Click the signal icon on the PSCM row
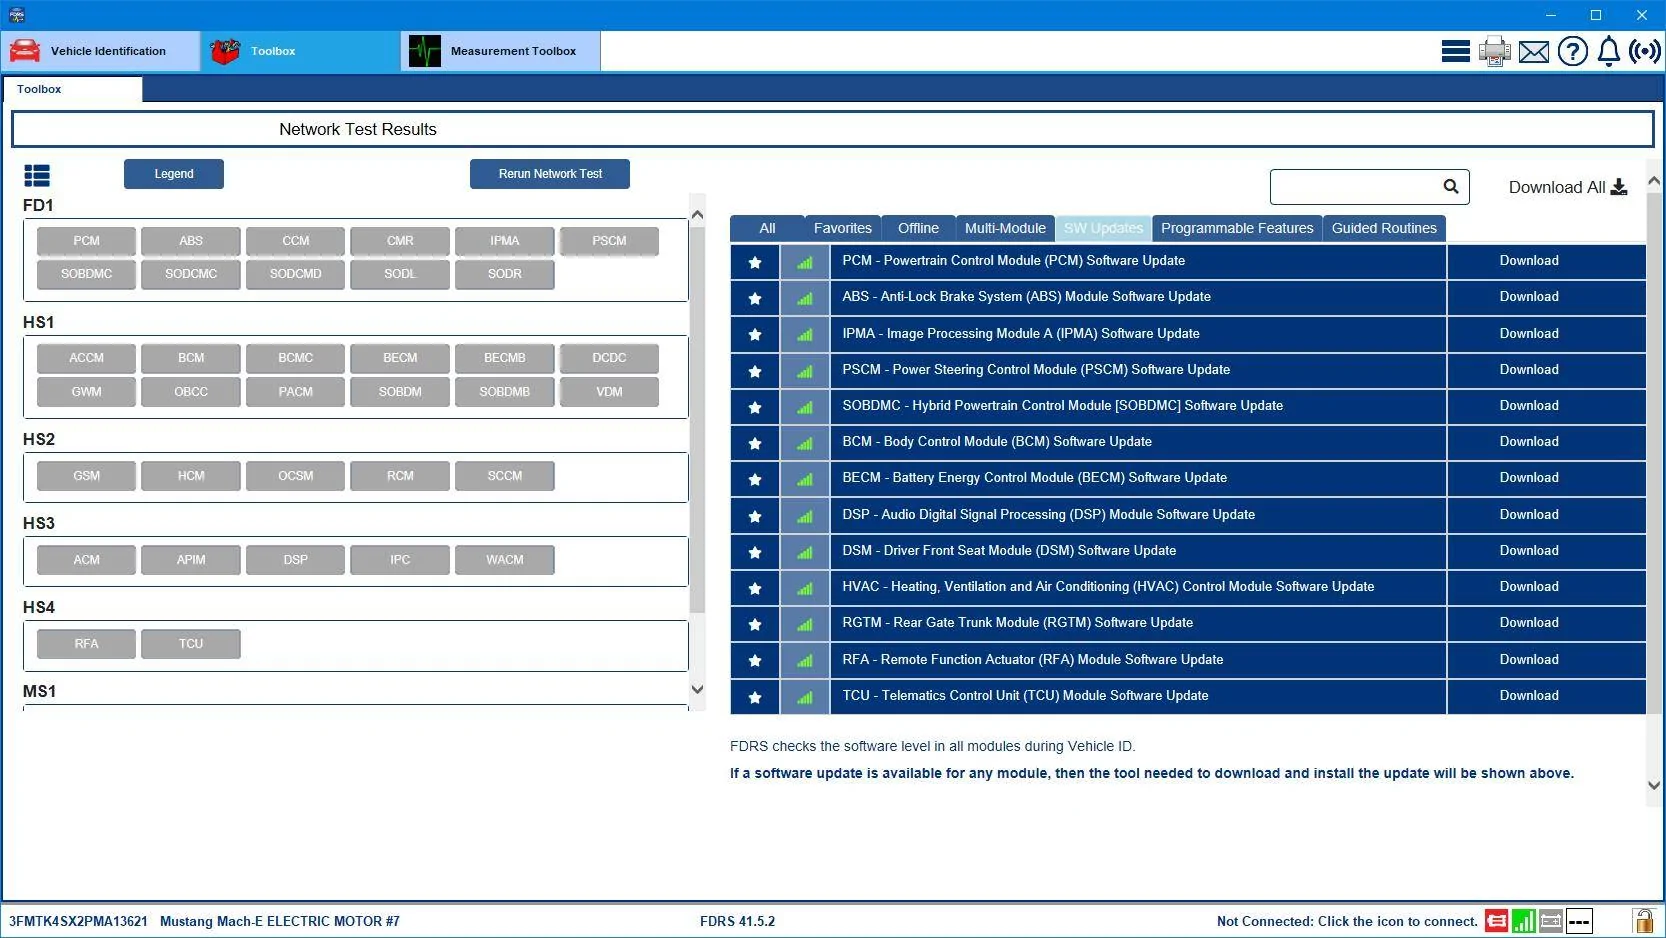 (805, 371)
